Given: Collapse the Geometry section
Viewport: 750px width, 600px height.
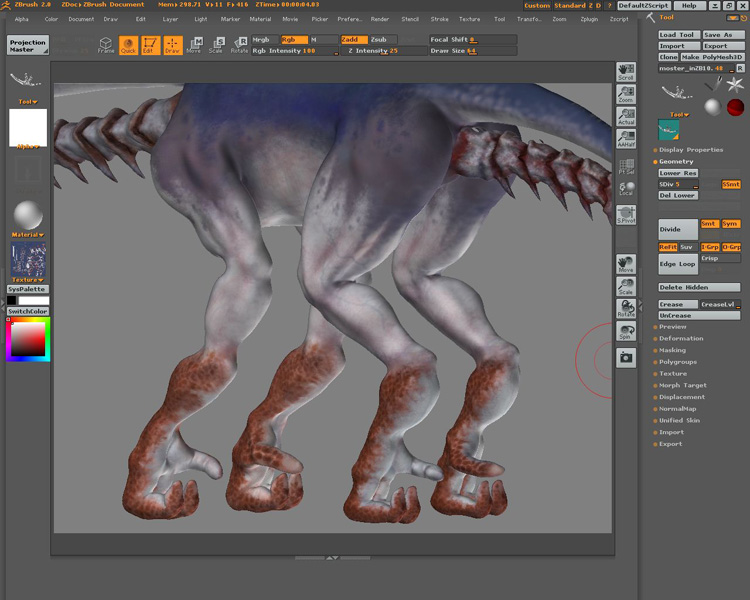Looking at the screenshot, I should pyautogui.click(x=676, y=162).
